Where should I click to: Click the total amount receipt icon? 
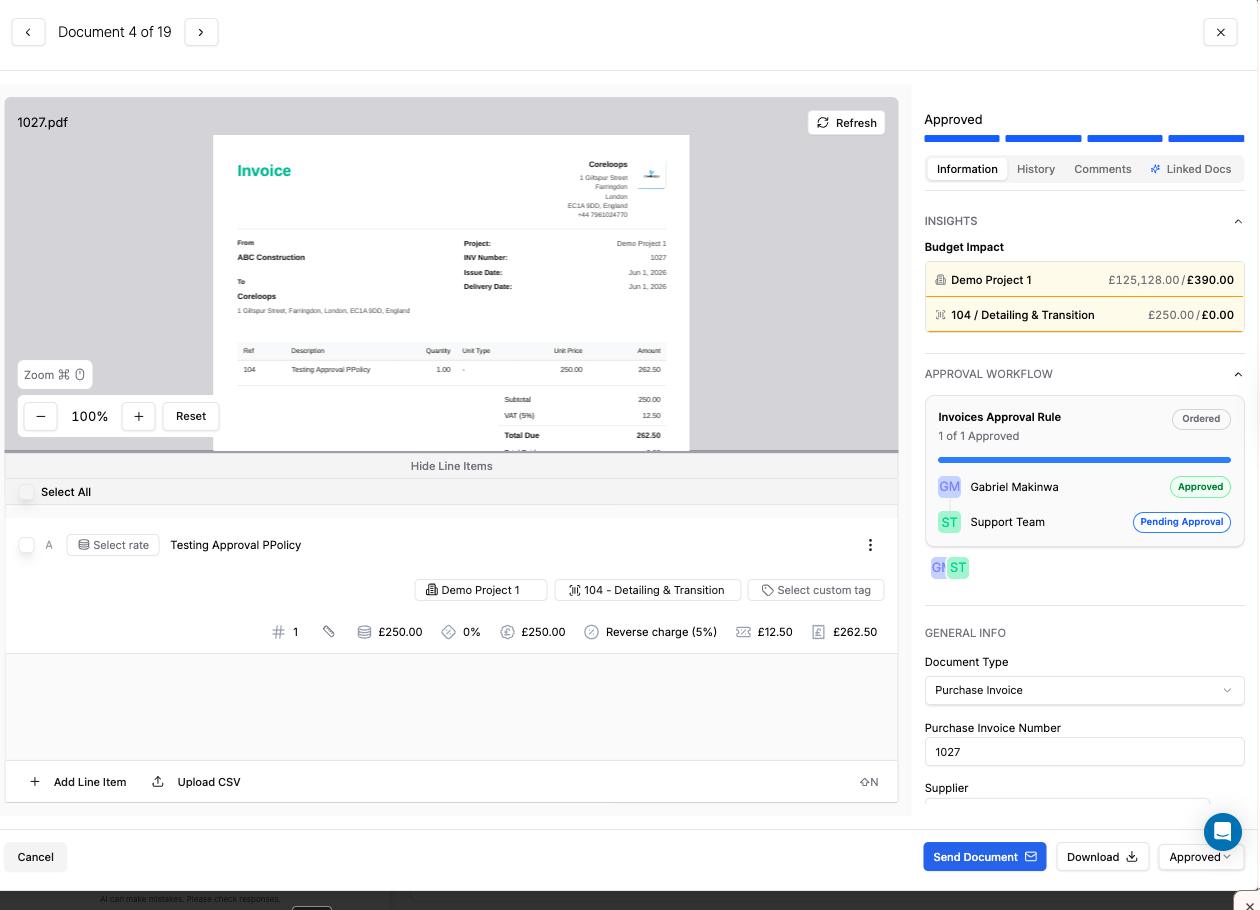818,632
